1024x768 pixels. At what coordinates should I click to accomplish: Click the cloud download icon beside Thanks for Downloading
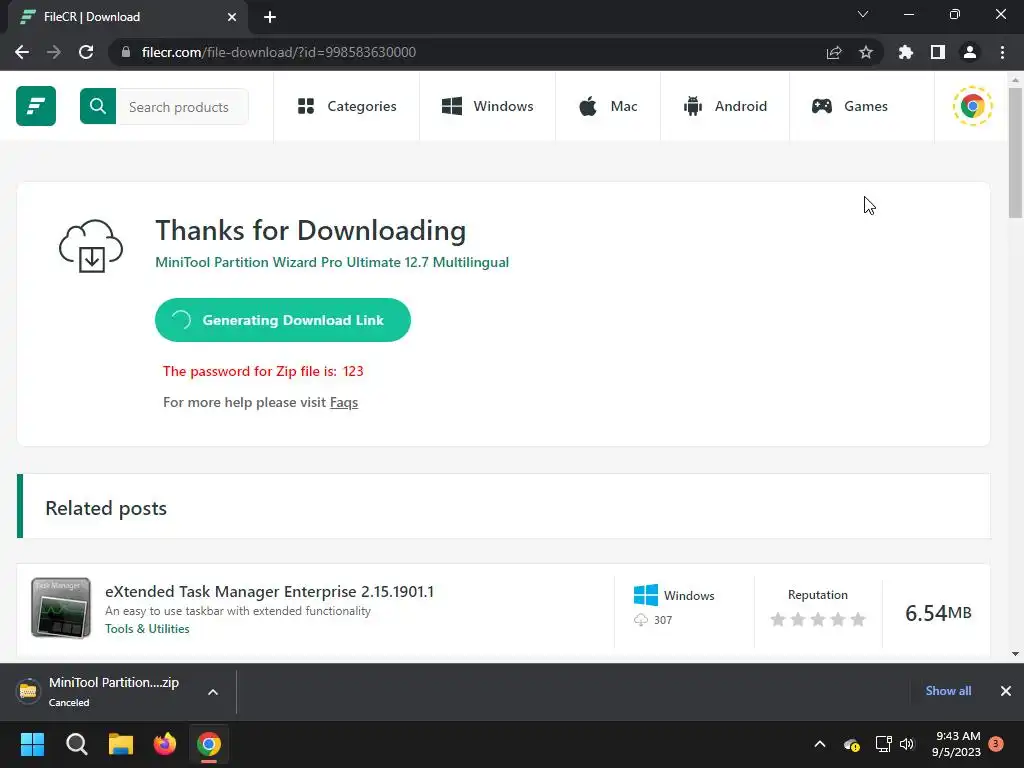(x=91, y=246)
